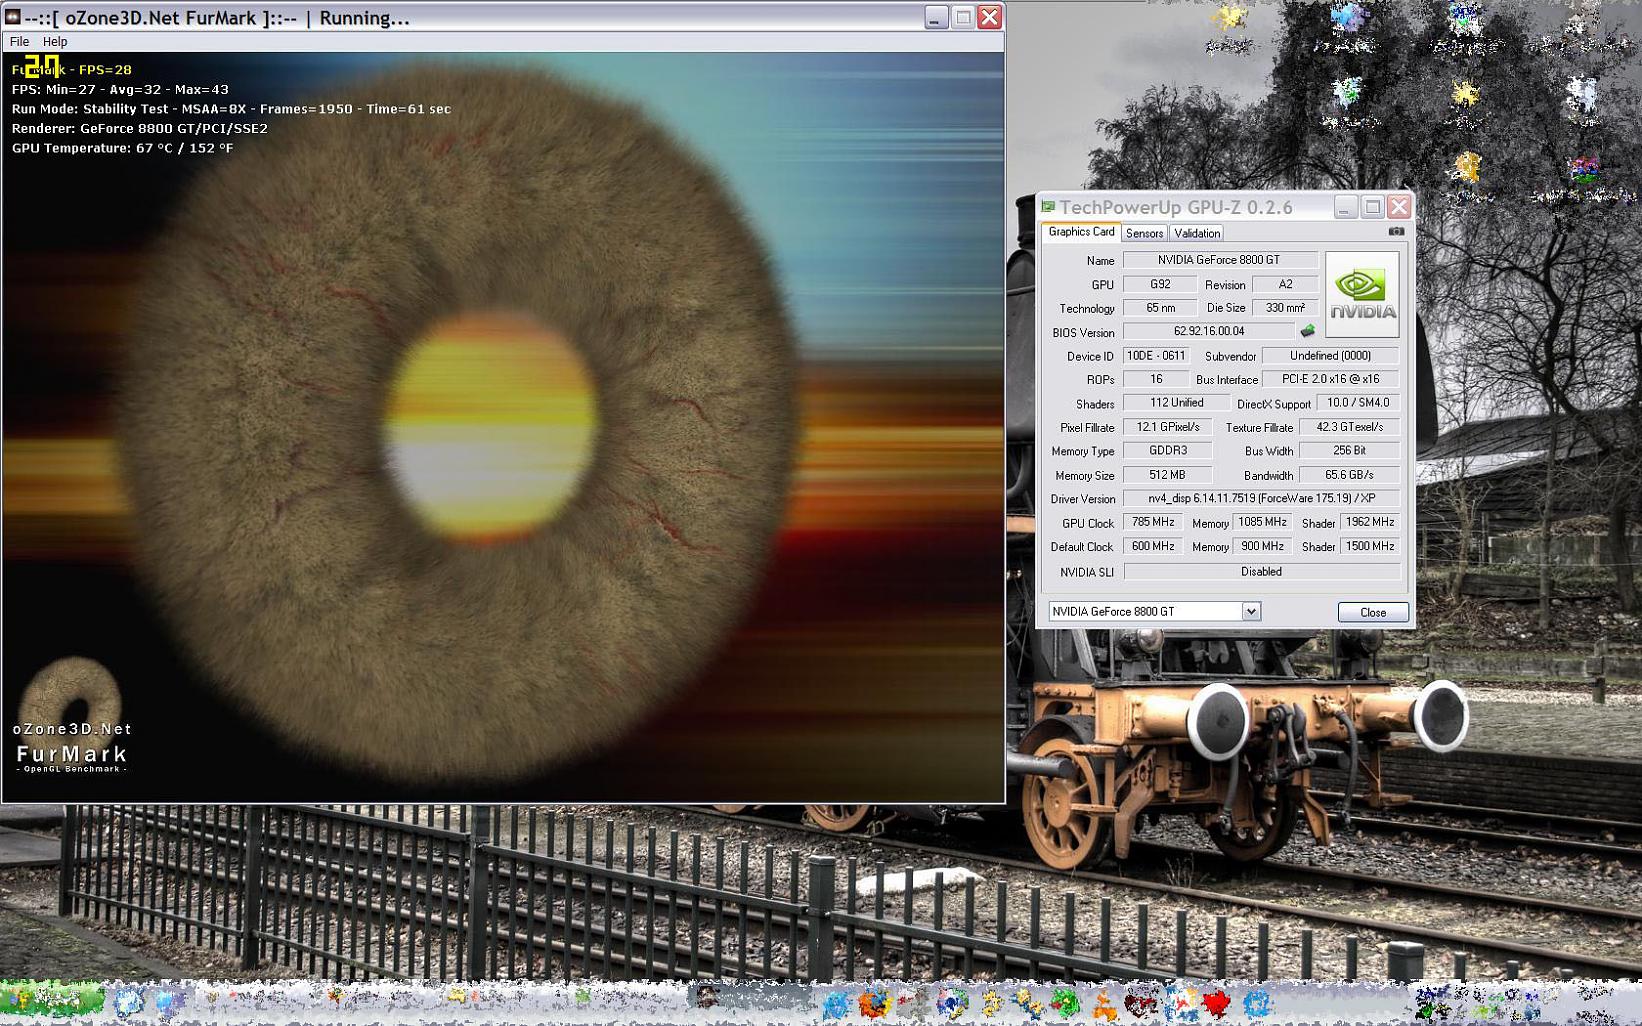Select the Bus Interface value PCI-E 2.0 x16

[x=1330, y=379]
